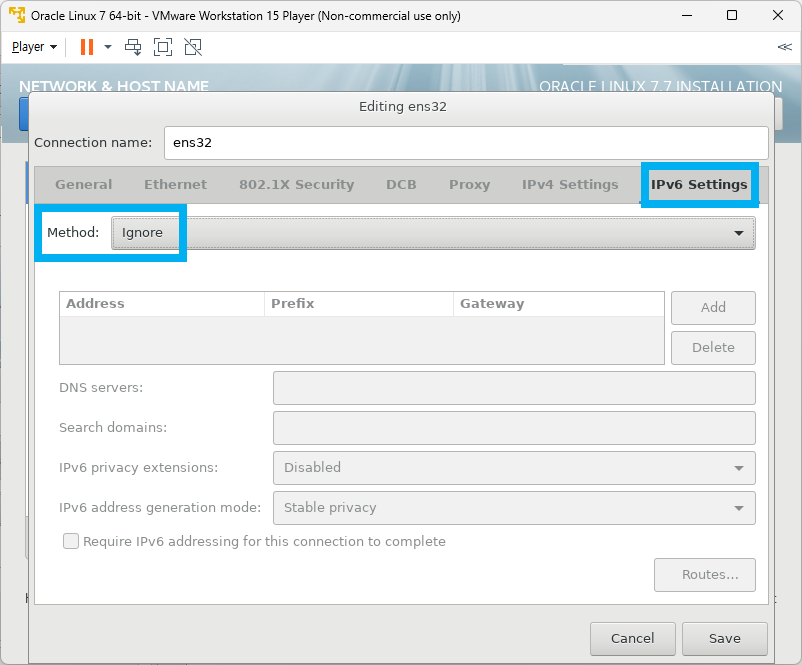Toggle Unity mode icon in the toolbar

(x=193, y=47)
